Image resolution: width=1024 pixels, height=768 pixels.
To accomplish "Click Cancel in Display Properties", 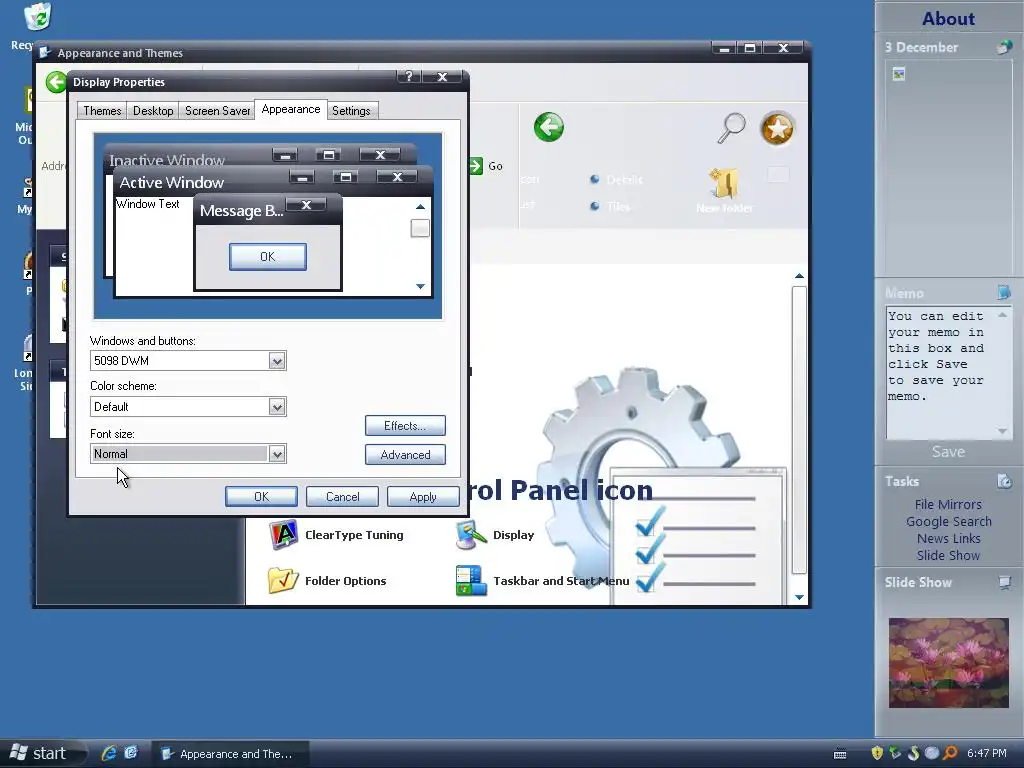I will (x=342, y=497).
